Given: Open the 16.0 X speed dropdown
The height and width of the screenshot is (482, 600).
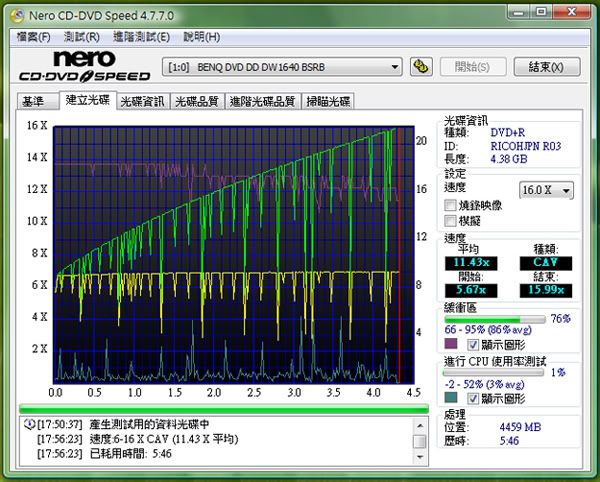Looking at the screenshot, I should (546, 190).
